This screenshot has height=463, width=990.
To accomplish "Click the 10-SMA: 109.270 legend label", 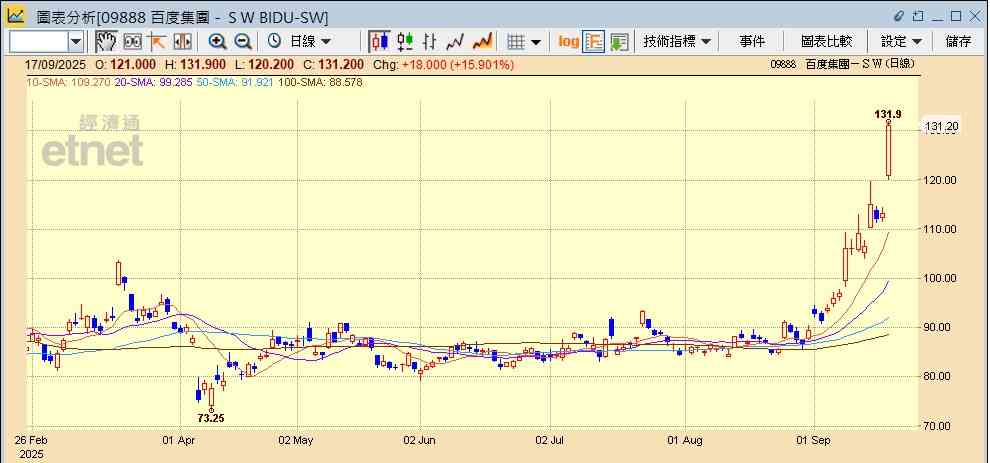I will 69,82.
